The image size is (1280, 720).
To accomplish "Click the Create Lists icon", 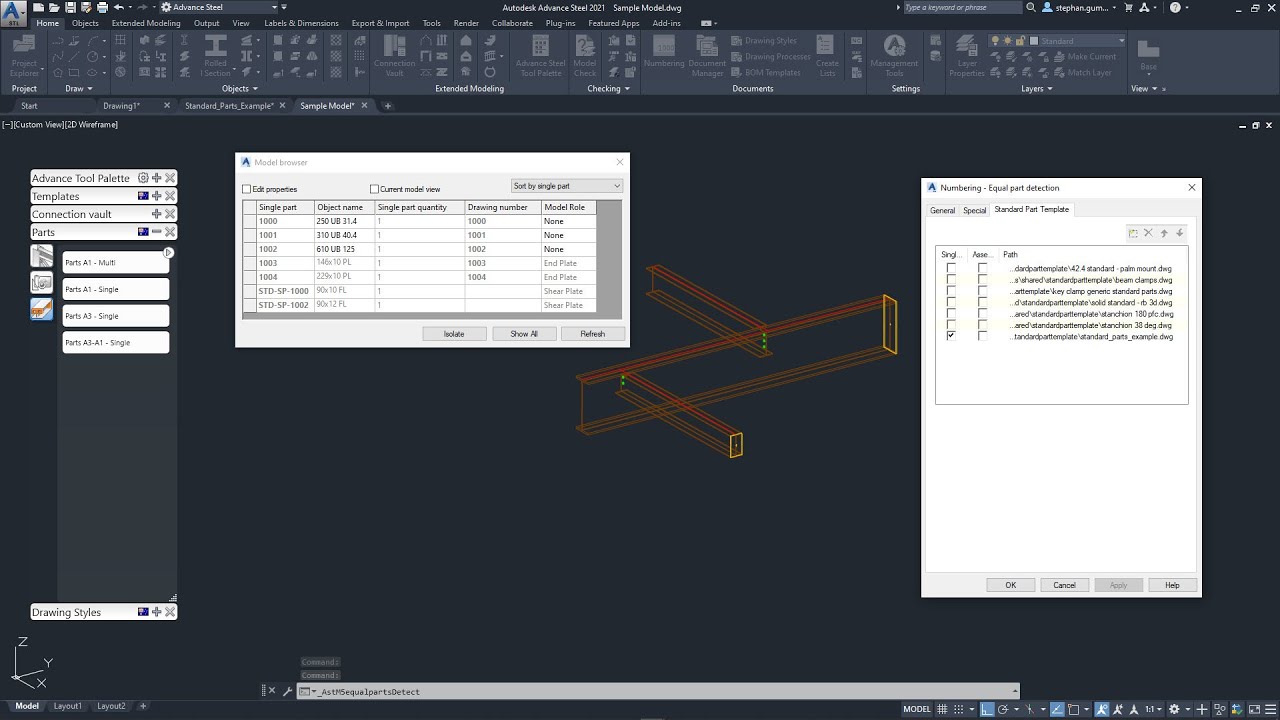I will point(827,55).
